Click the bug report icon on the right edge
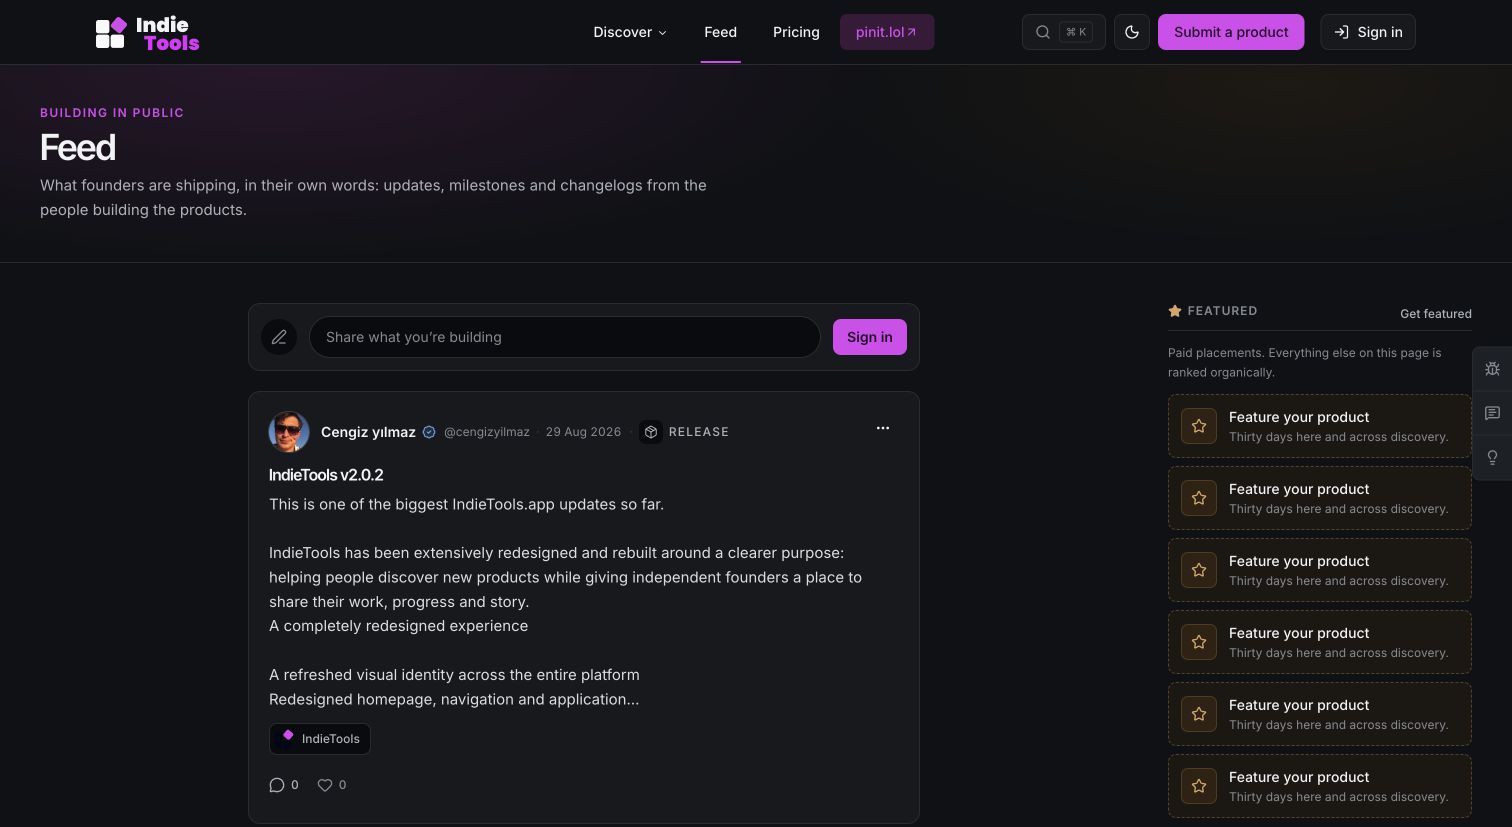Viewport: 1512px width, 827px height. 1492,369
